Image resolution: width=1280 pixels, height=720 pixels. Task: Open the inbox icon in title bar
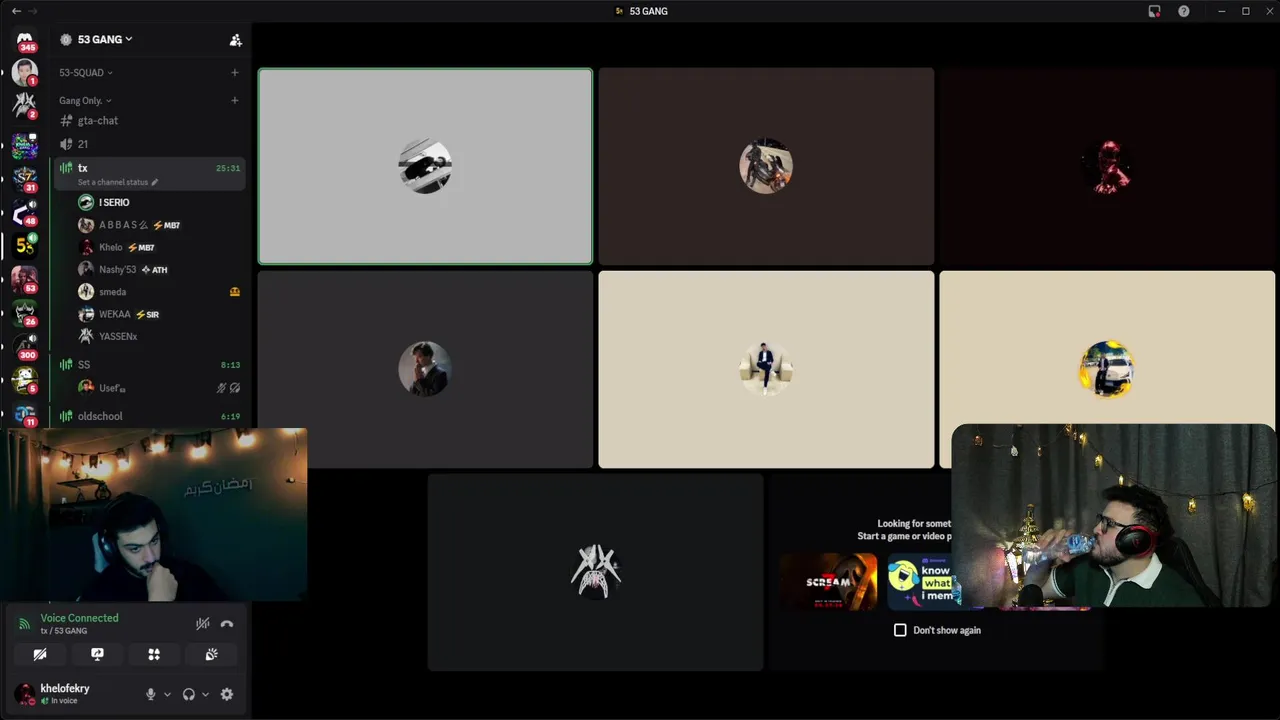(1154, 11)
